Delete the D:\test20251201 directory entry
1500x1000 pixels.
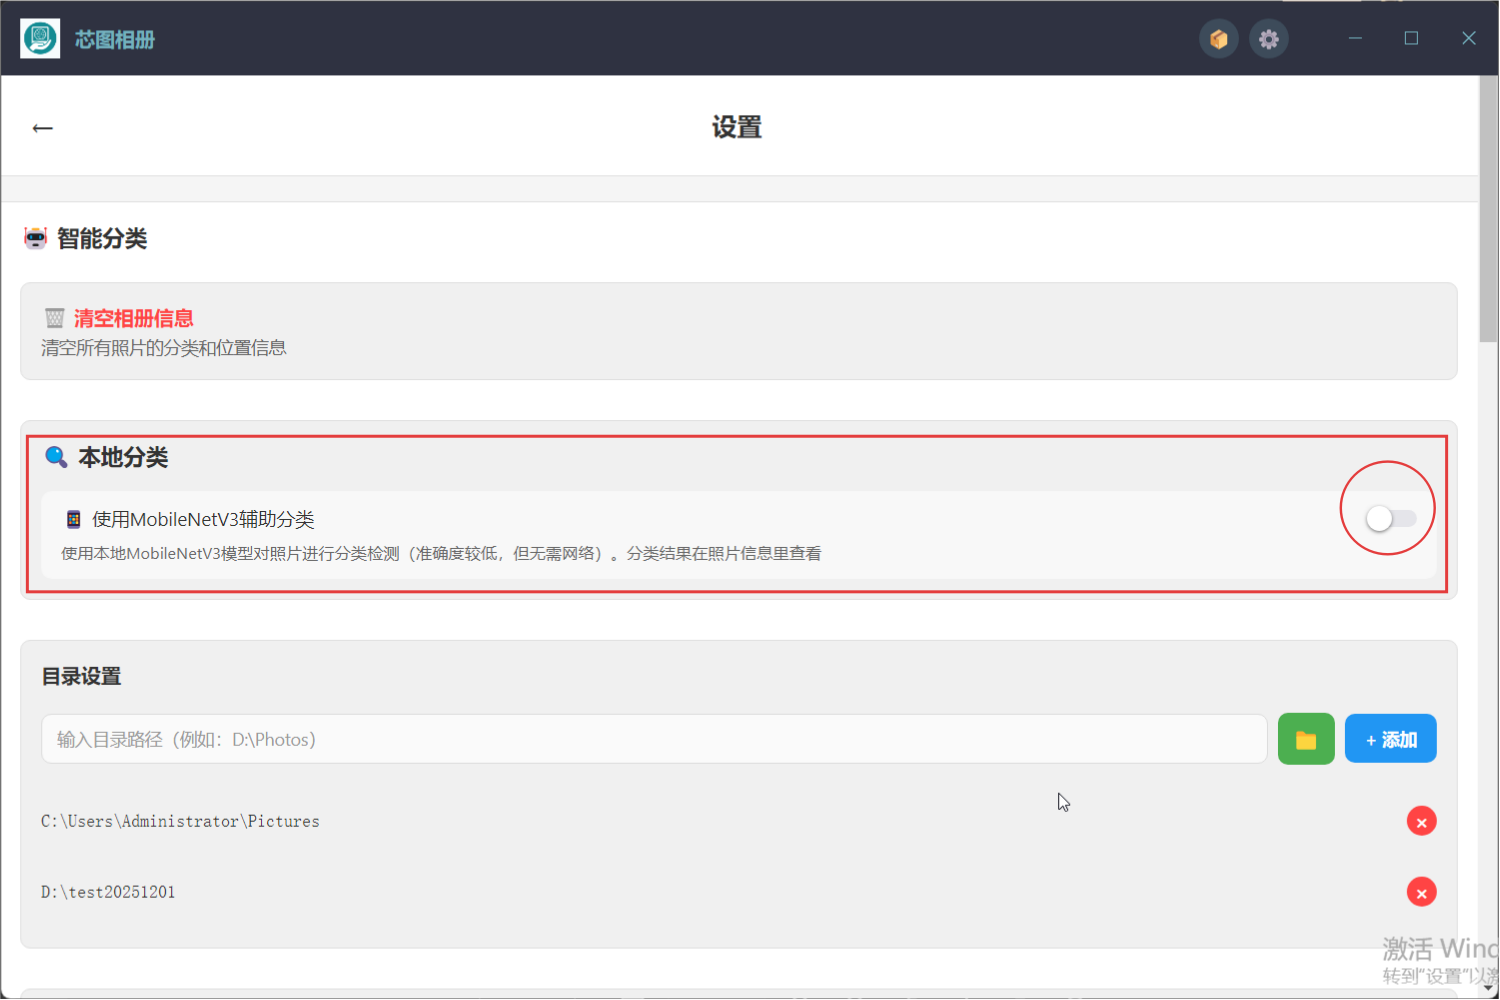click(x=1421, y=892)
